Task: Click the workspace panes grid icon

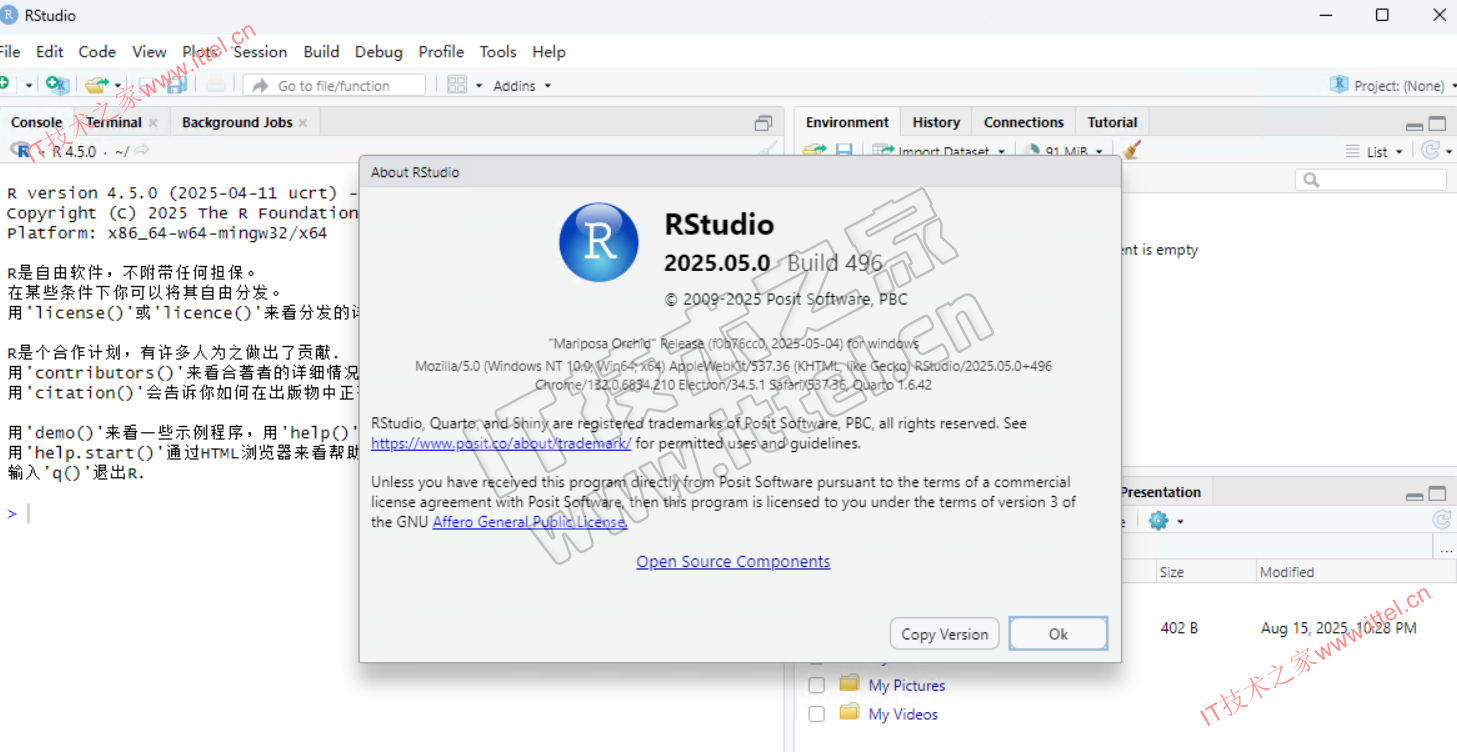Action: point(457,85)
